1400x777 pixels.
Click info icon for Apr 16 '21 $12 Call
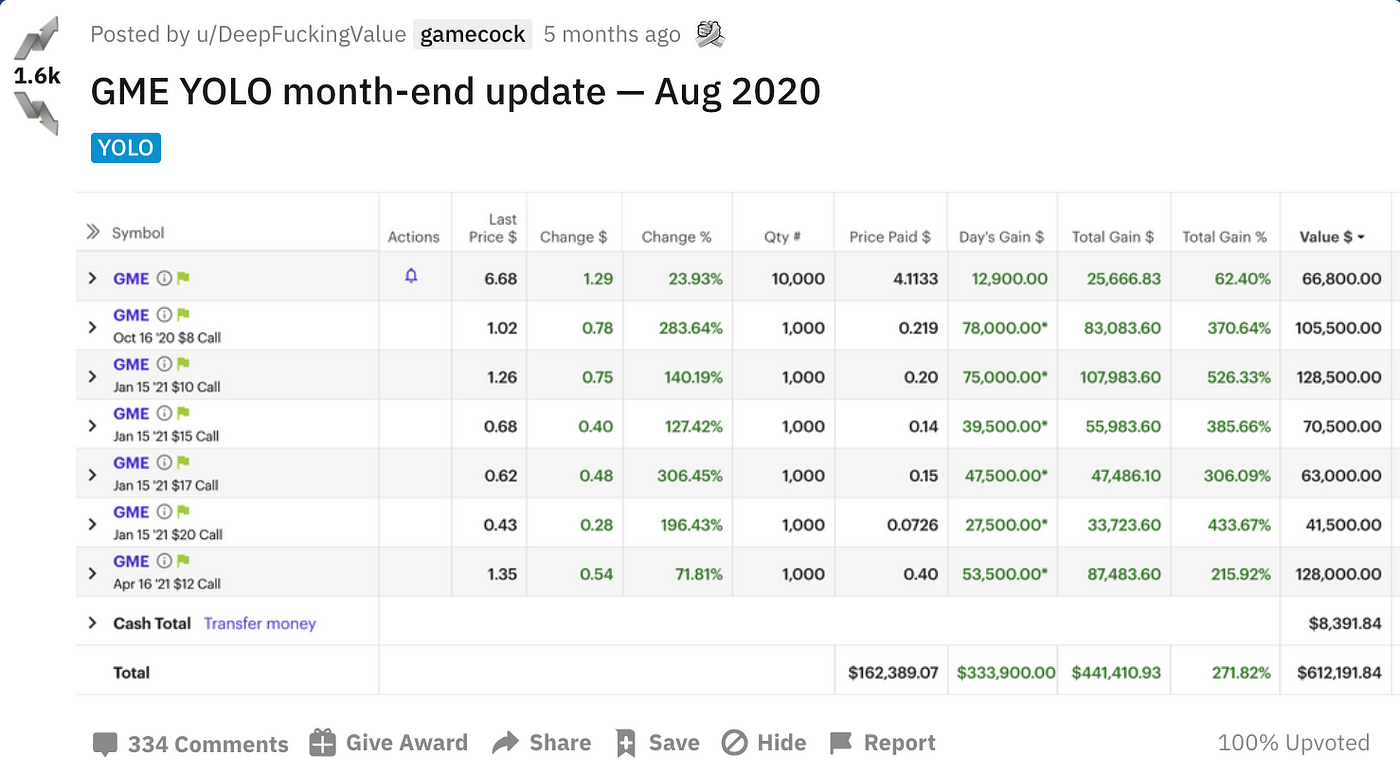pyautogui.click(x=164, y=561)
